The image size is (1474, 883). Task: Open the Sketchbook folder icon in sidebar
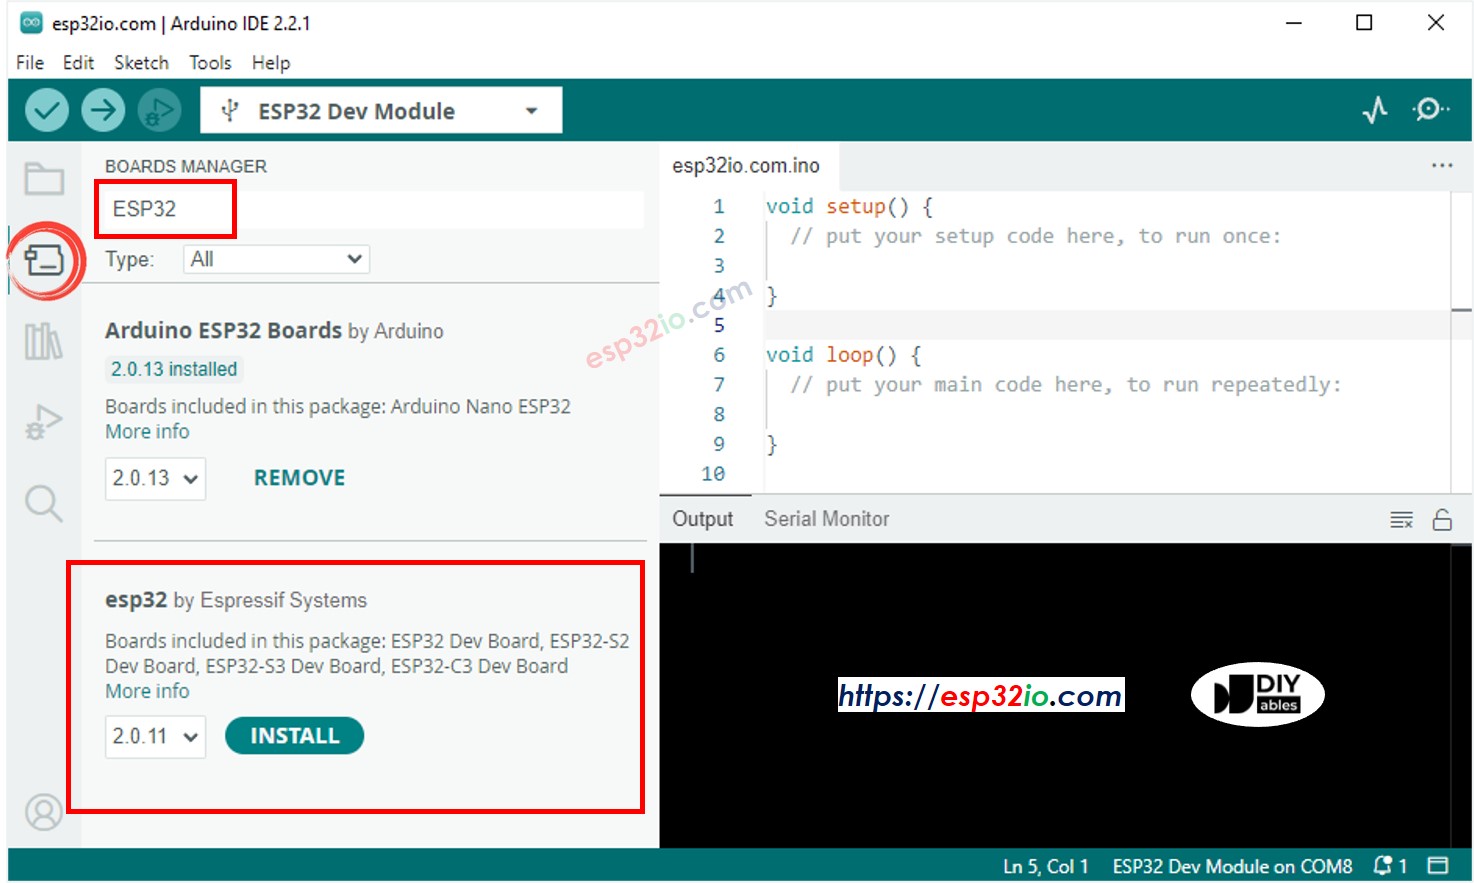43,180
